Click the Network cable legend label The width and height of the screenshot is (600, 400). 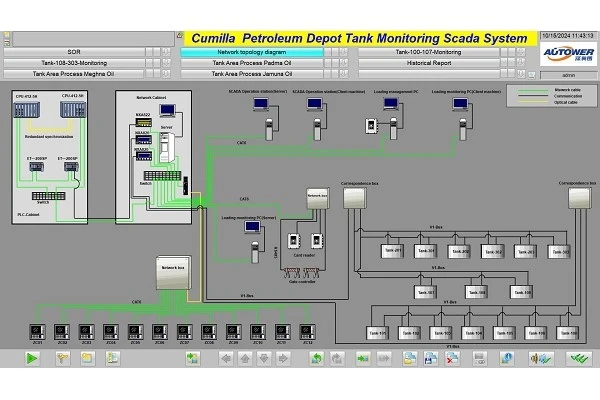[x=567, y=90]
